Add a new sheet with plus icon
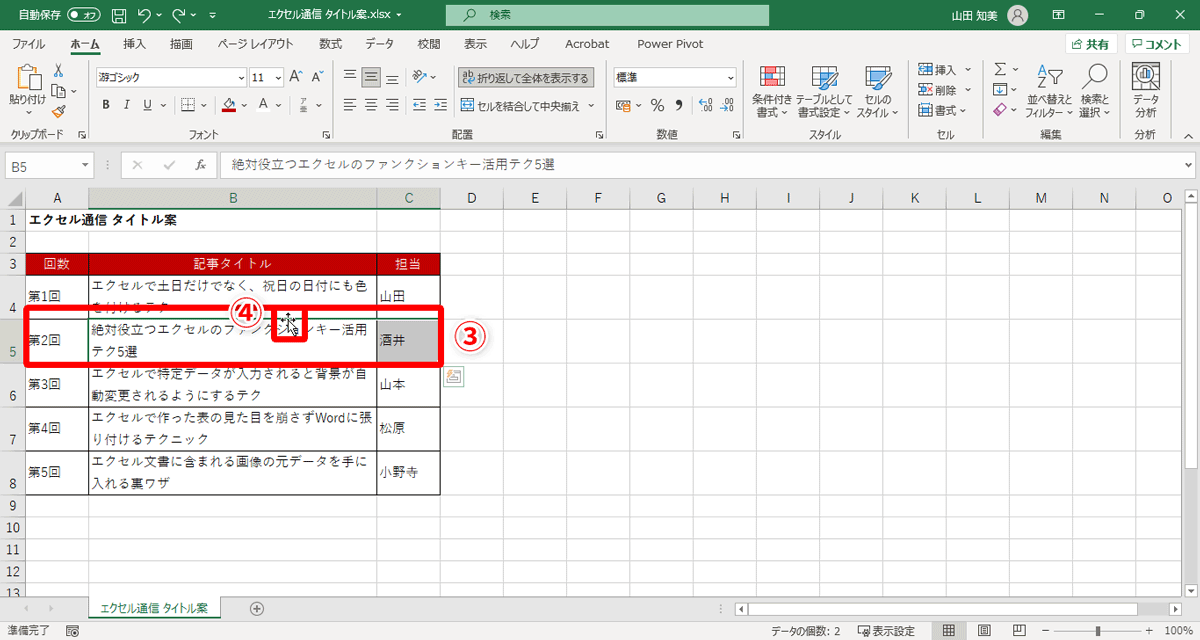This screenshot has height=640, width=1200. 257,608
